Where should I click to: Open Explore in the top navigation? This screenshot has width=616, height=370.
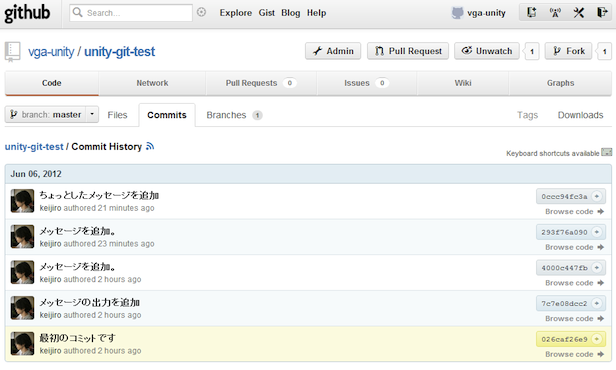coord(236,13)
